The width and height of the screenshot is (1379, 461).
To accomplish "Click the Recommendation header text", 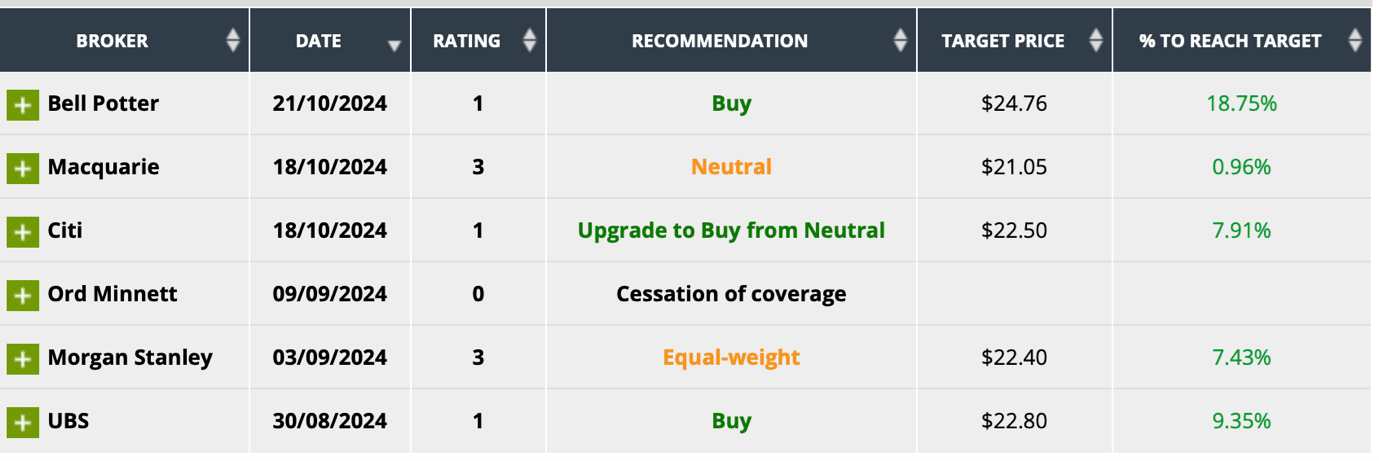I will click(x=719, y=41).
